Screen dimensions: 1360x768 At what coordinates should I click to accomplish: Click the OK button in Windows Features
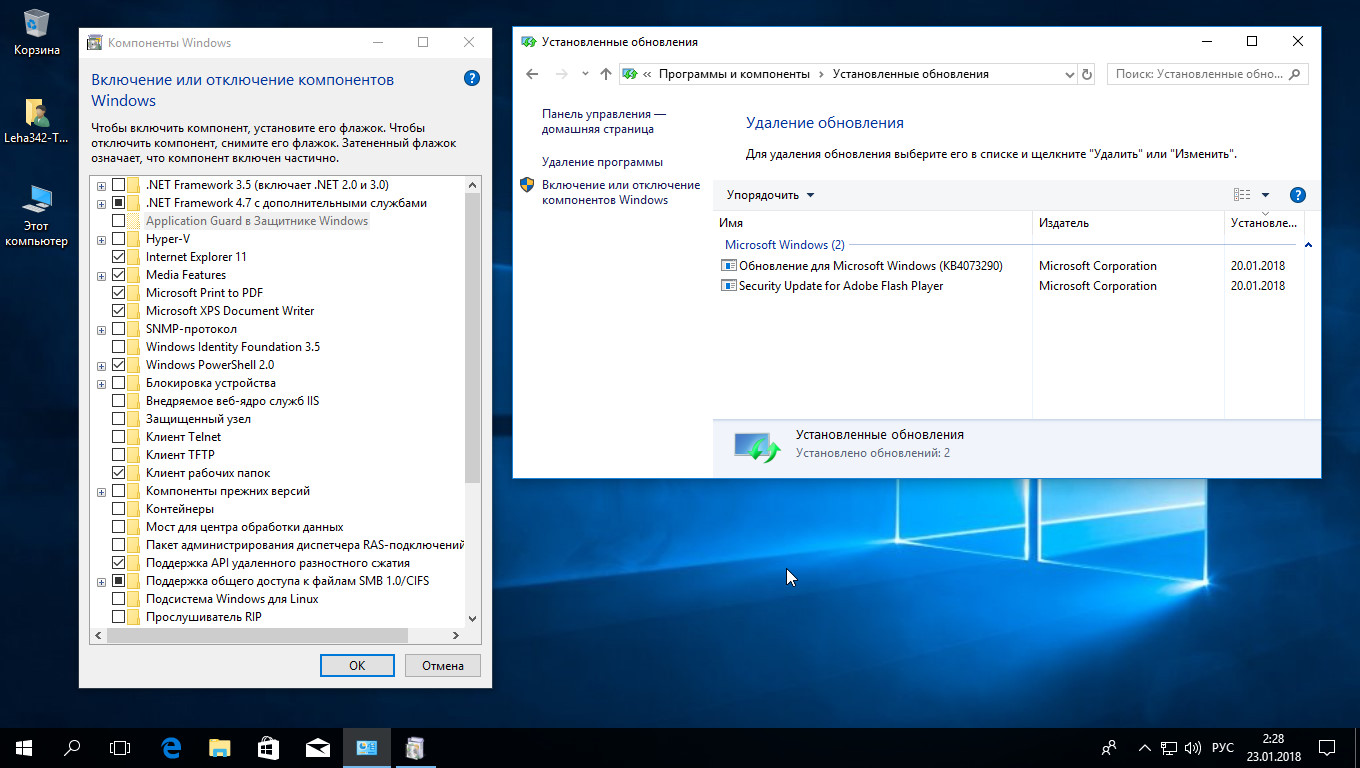(x=357, y=665)
